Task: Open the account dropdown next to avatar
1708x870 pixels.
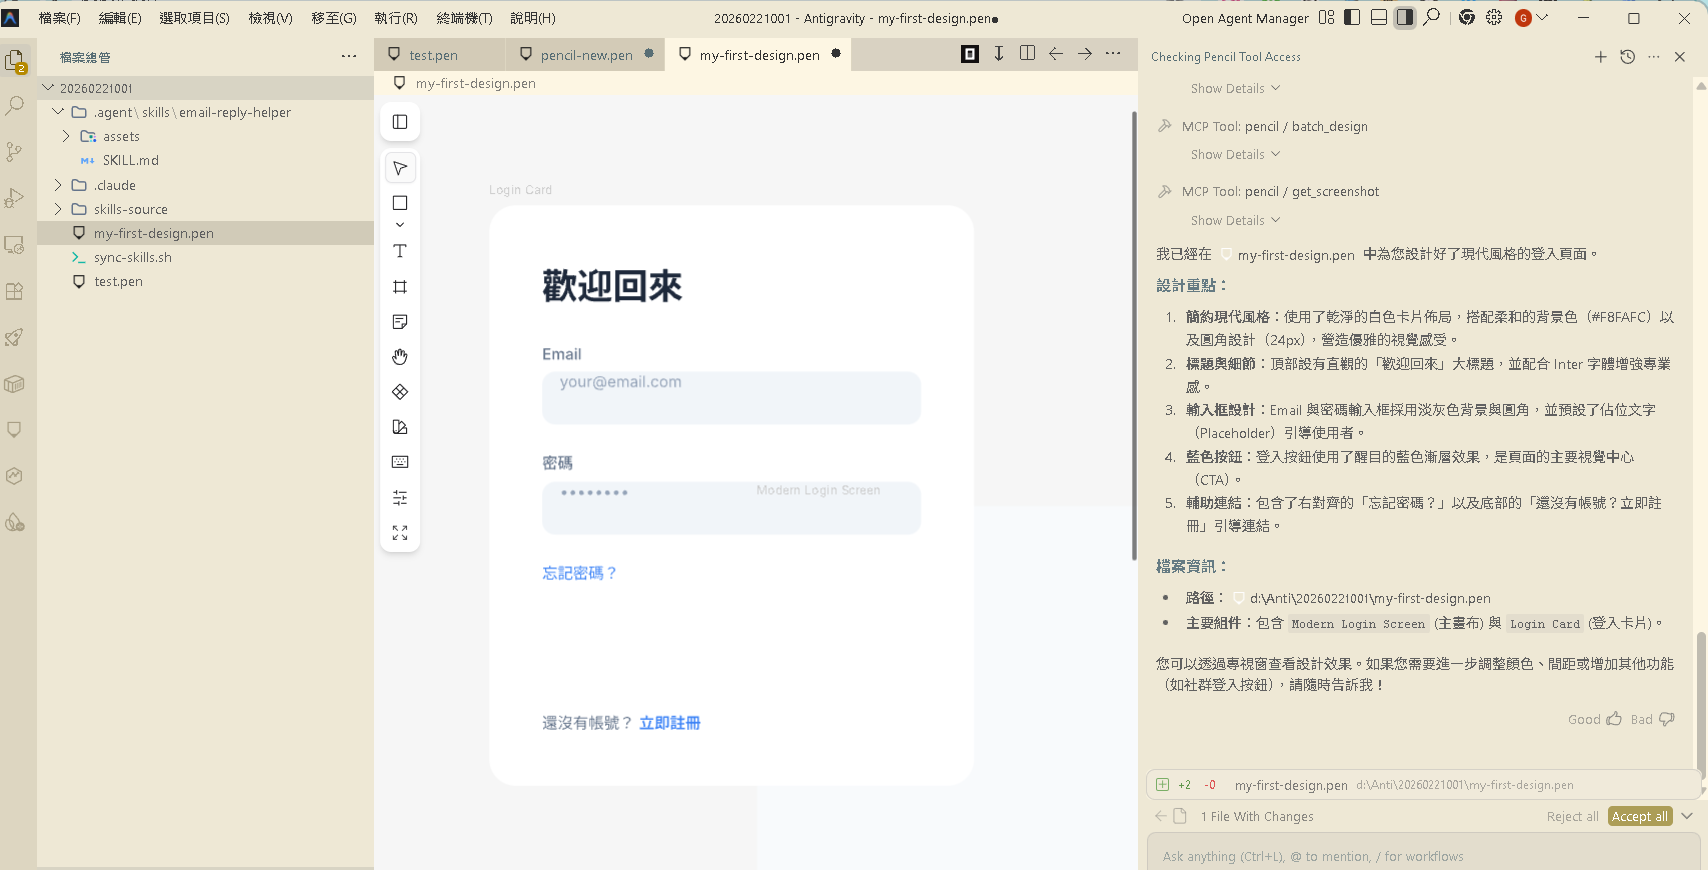Action: click(1542, 17)
